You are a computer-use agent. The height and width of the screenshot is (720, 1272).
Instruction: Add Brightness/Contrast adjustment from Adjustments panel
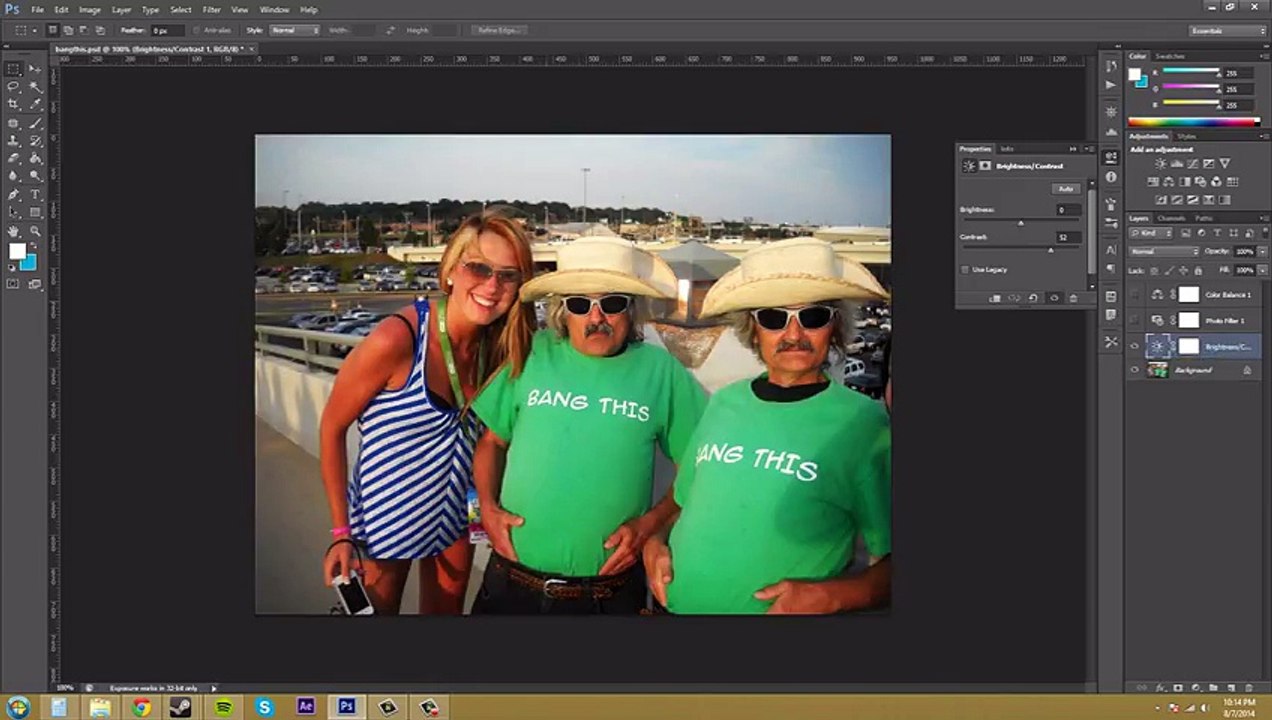coord(1160,163)
